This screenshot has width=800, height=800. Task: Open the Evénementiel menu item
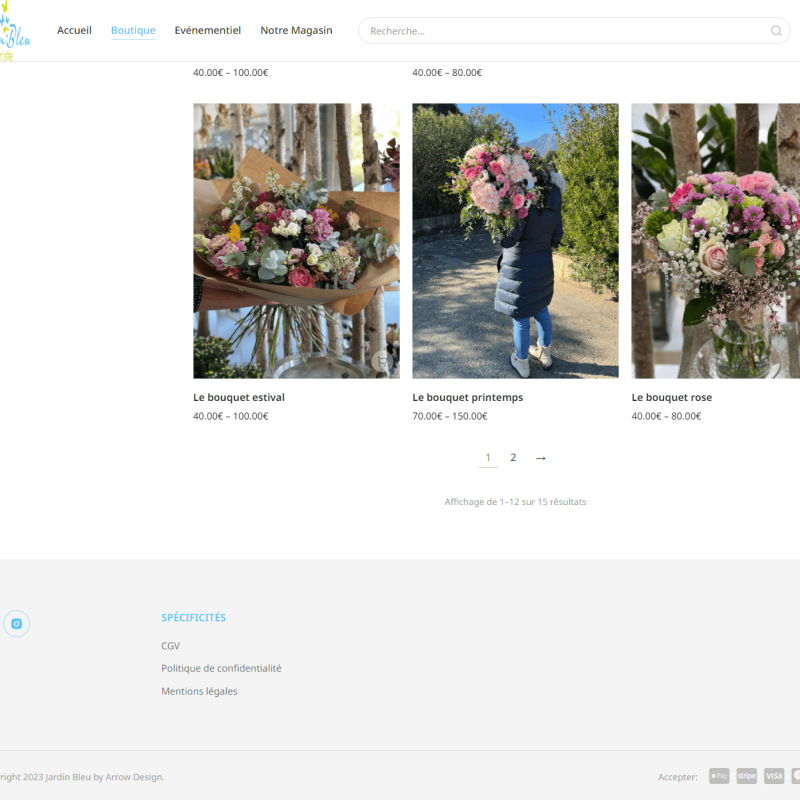point(208,30)
